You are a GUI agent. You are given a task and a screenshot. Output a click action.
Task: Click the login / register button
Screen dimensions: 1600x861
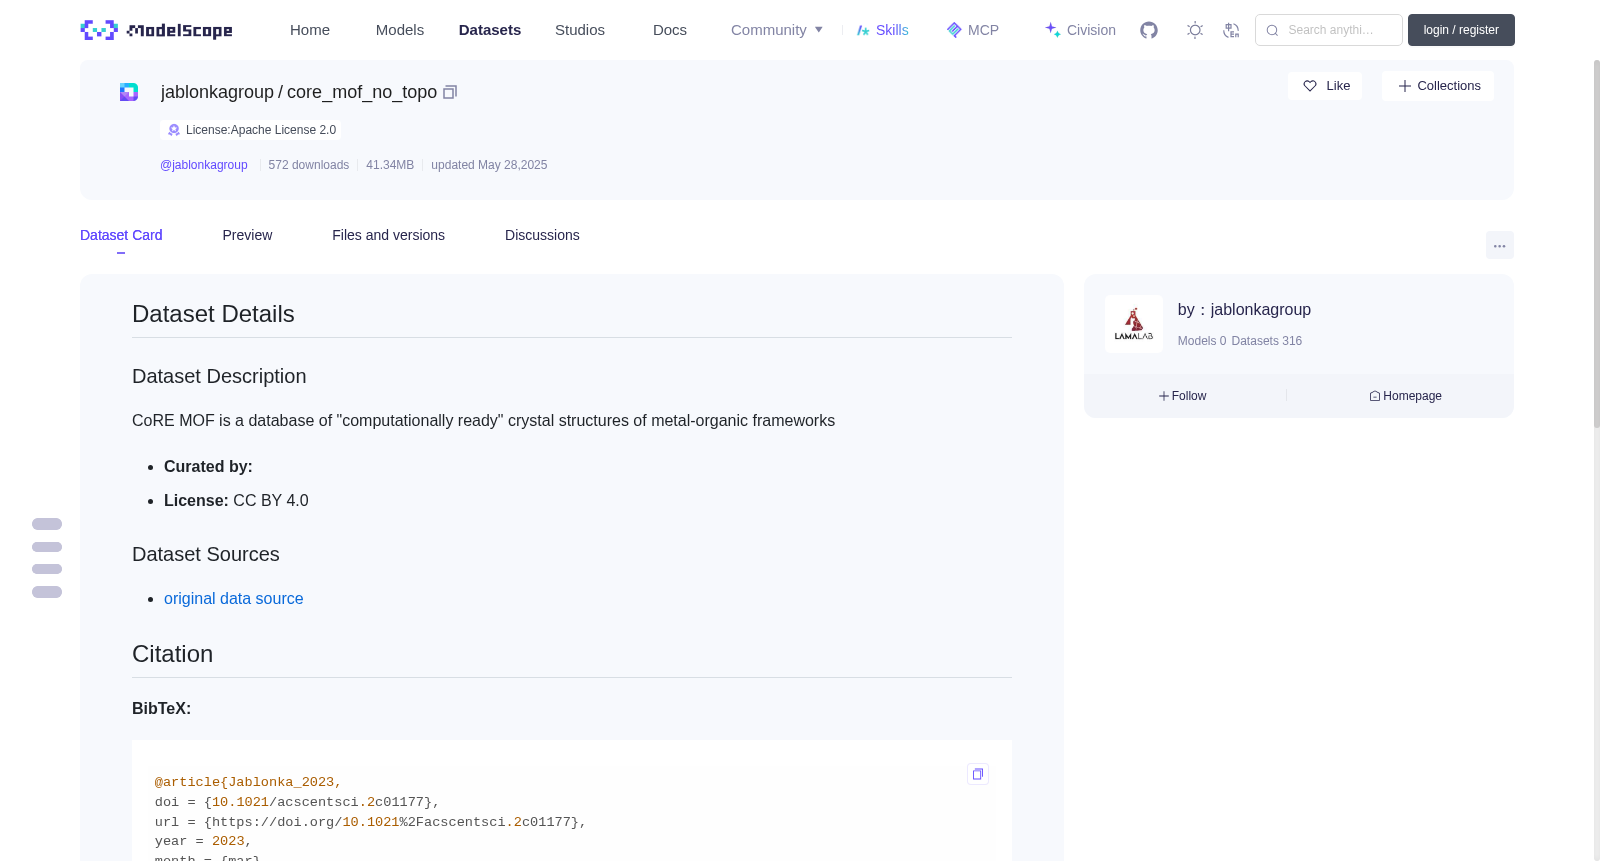1461,30
